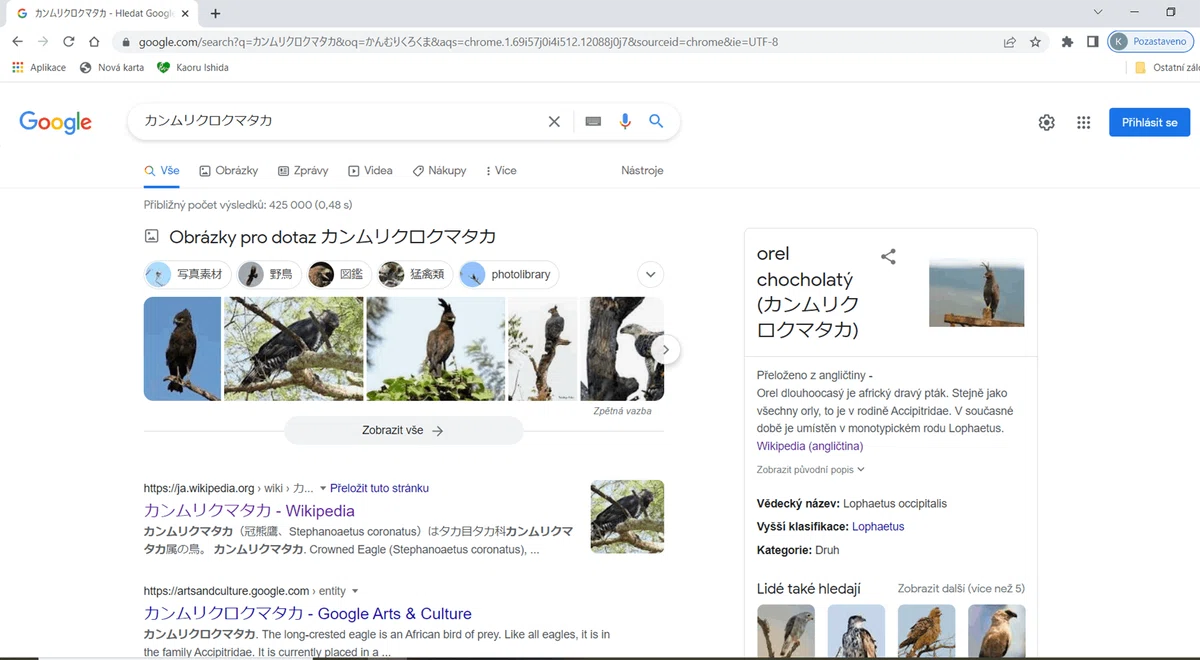1200x660 pixels.
Task: Open the Google apps grid icon
Action: 1083,122
